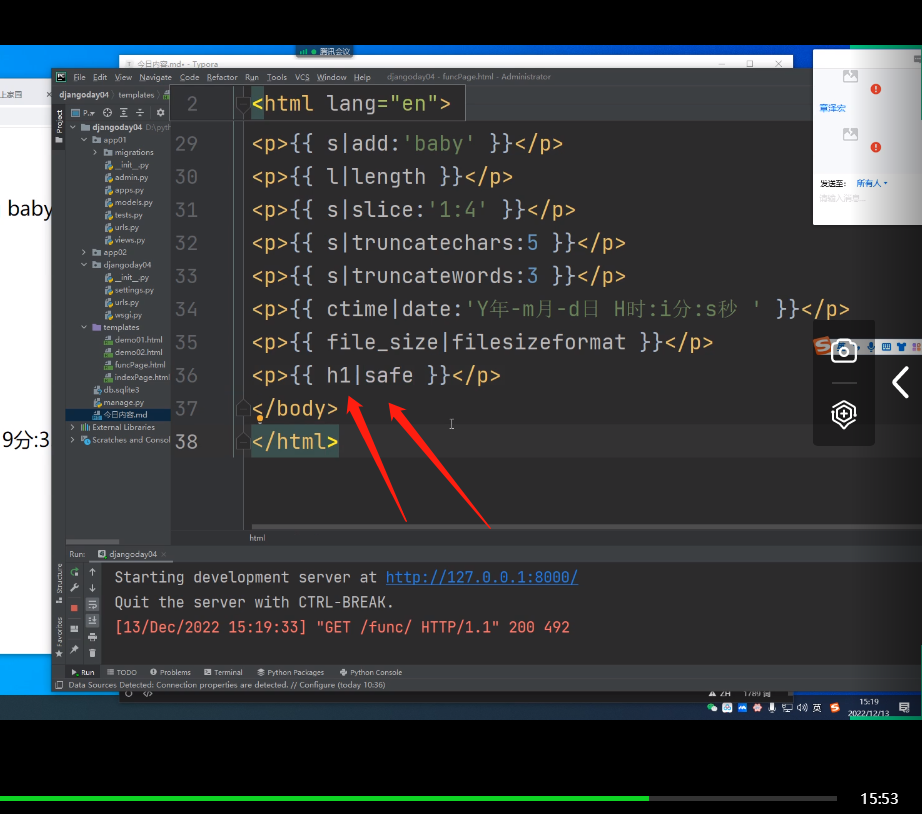Open vertical Project tool window tab
The image size is (922, 814).
[59, 126]
